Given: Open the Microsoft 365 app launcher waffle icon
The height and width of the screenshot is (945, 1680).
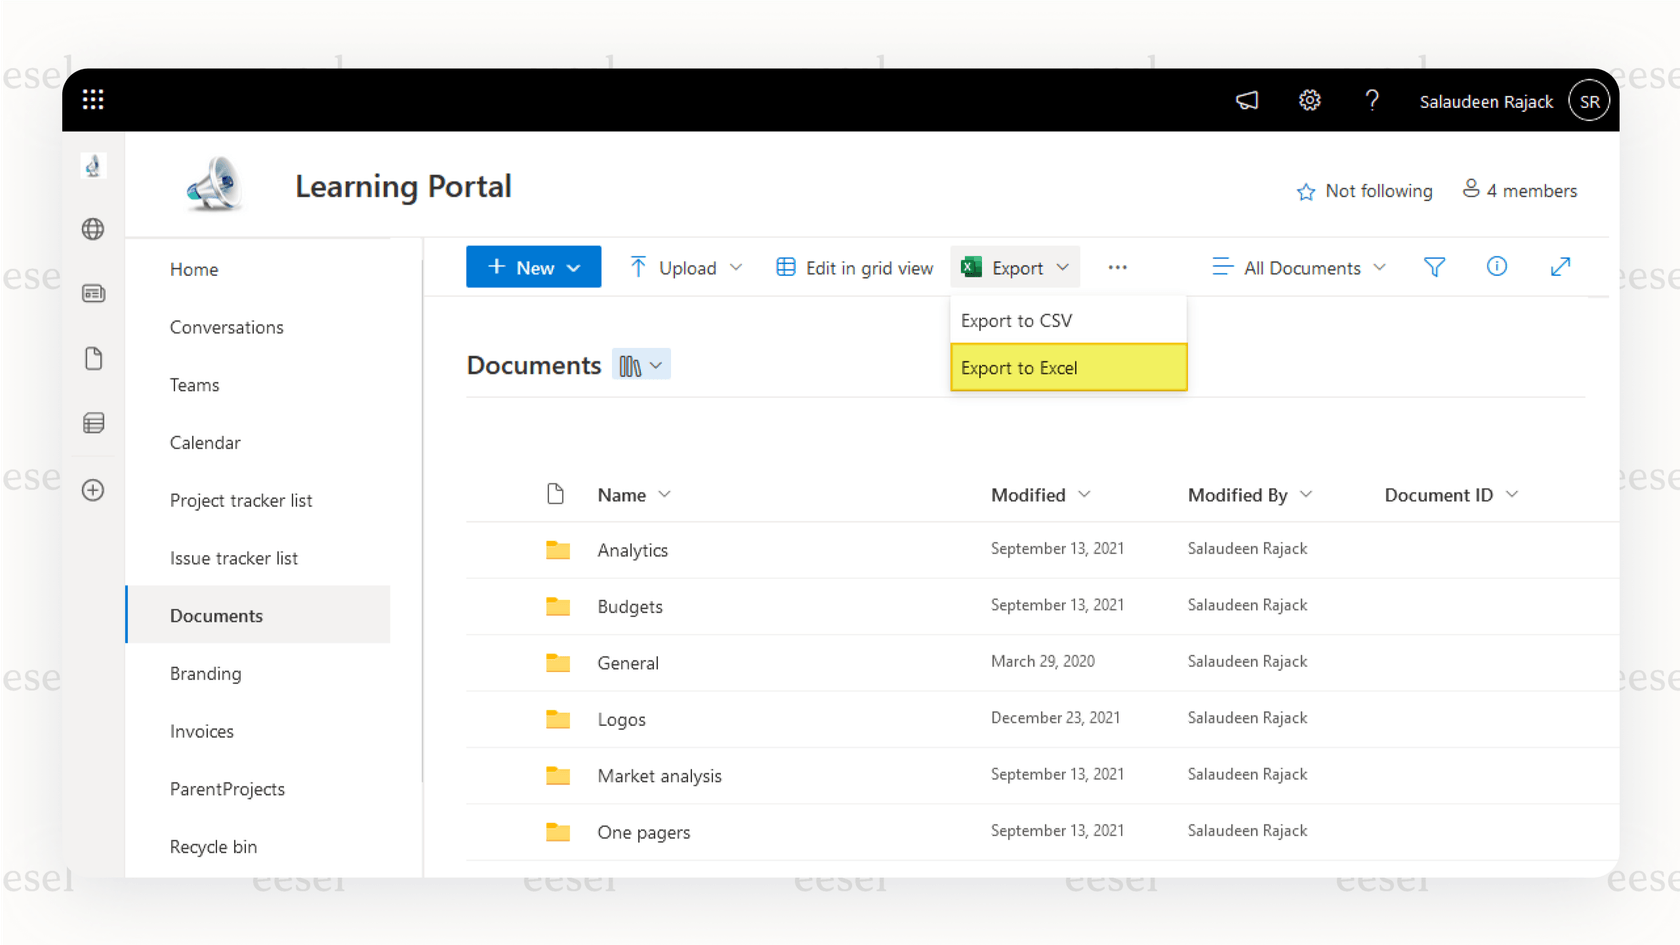Looking at the screenshot, I should click(93, 99).
